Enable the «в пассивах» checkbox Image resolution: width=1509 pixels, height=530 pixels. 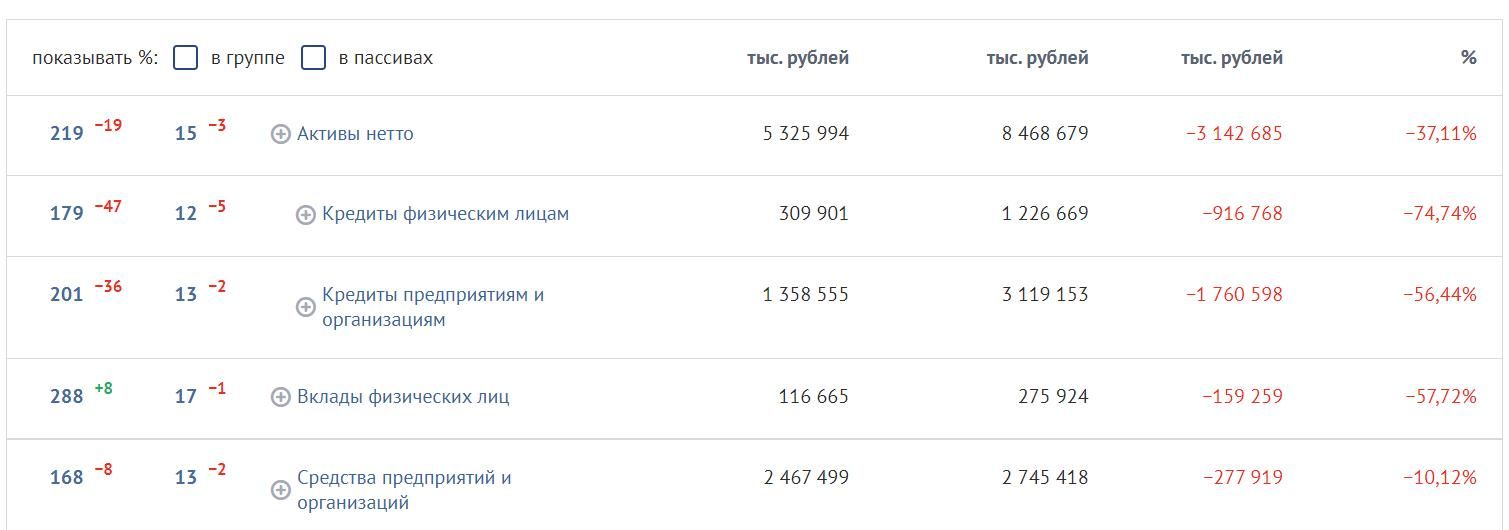314,57
